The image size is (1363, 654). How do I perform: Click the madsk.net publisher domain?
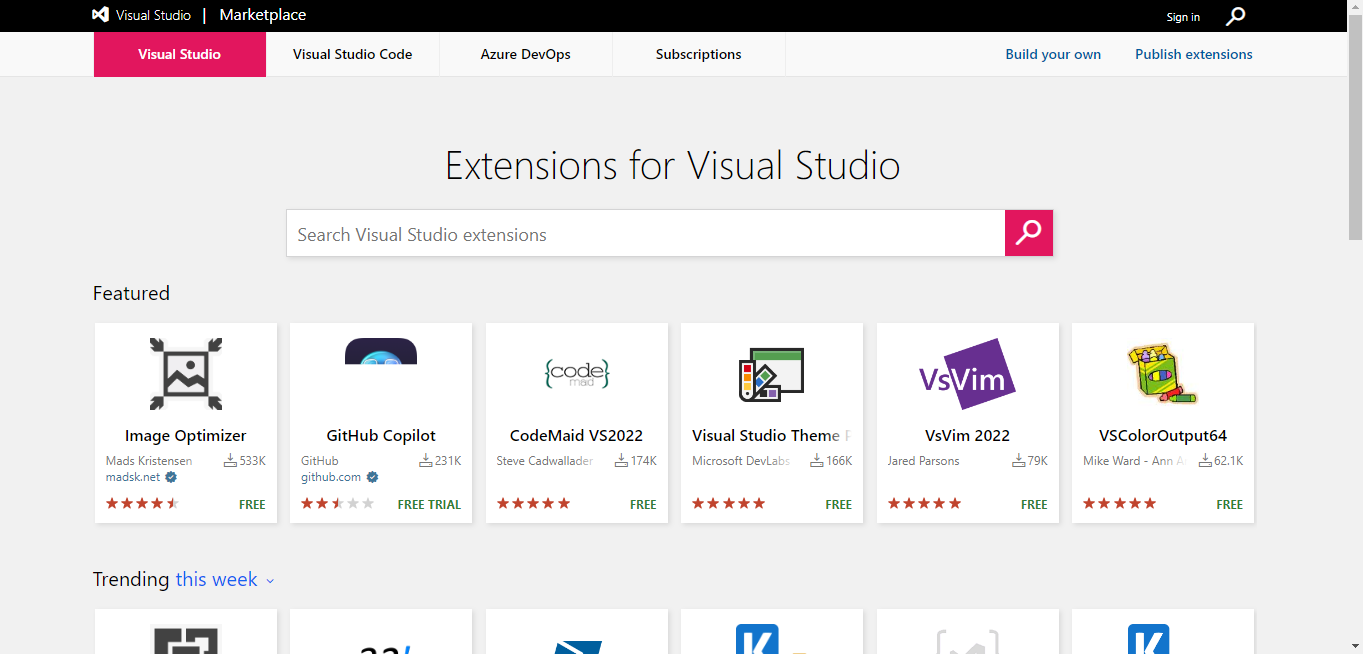coord(133,477)
